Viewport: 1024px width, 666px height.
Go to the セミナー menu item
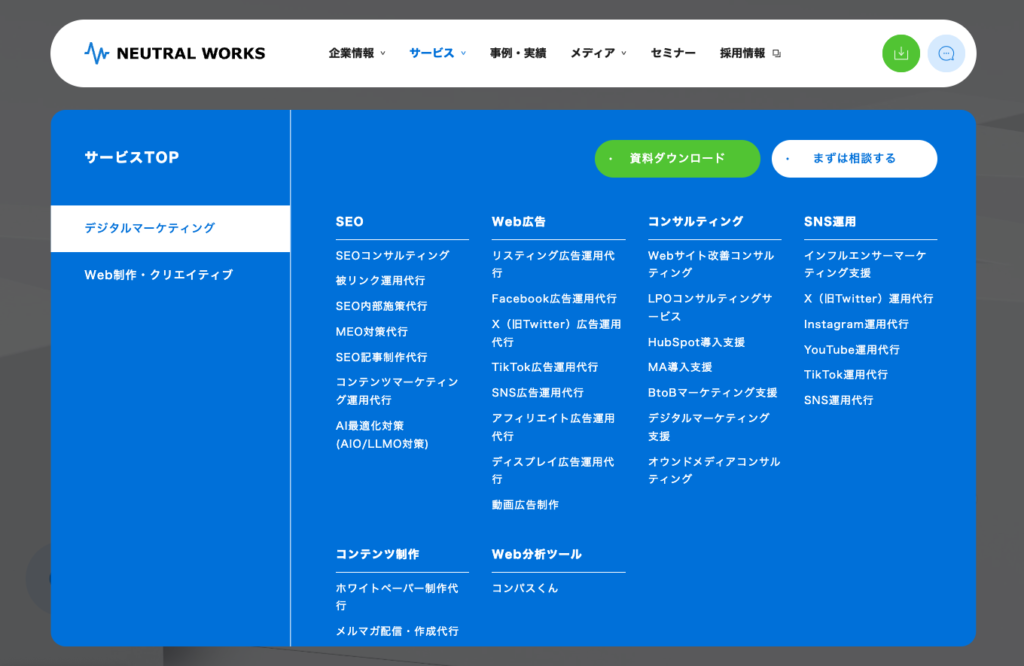point(673,53)
